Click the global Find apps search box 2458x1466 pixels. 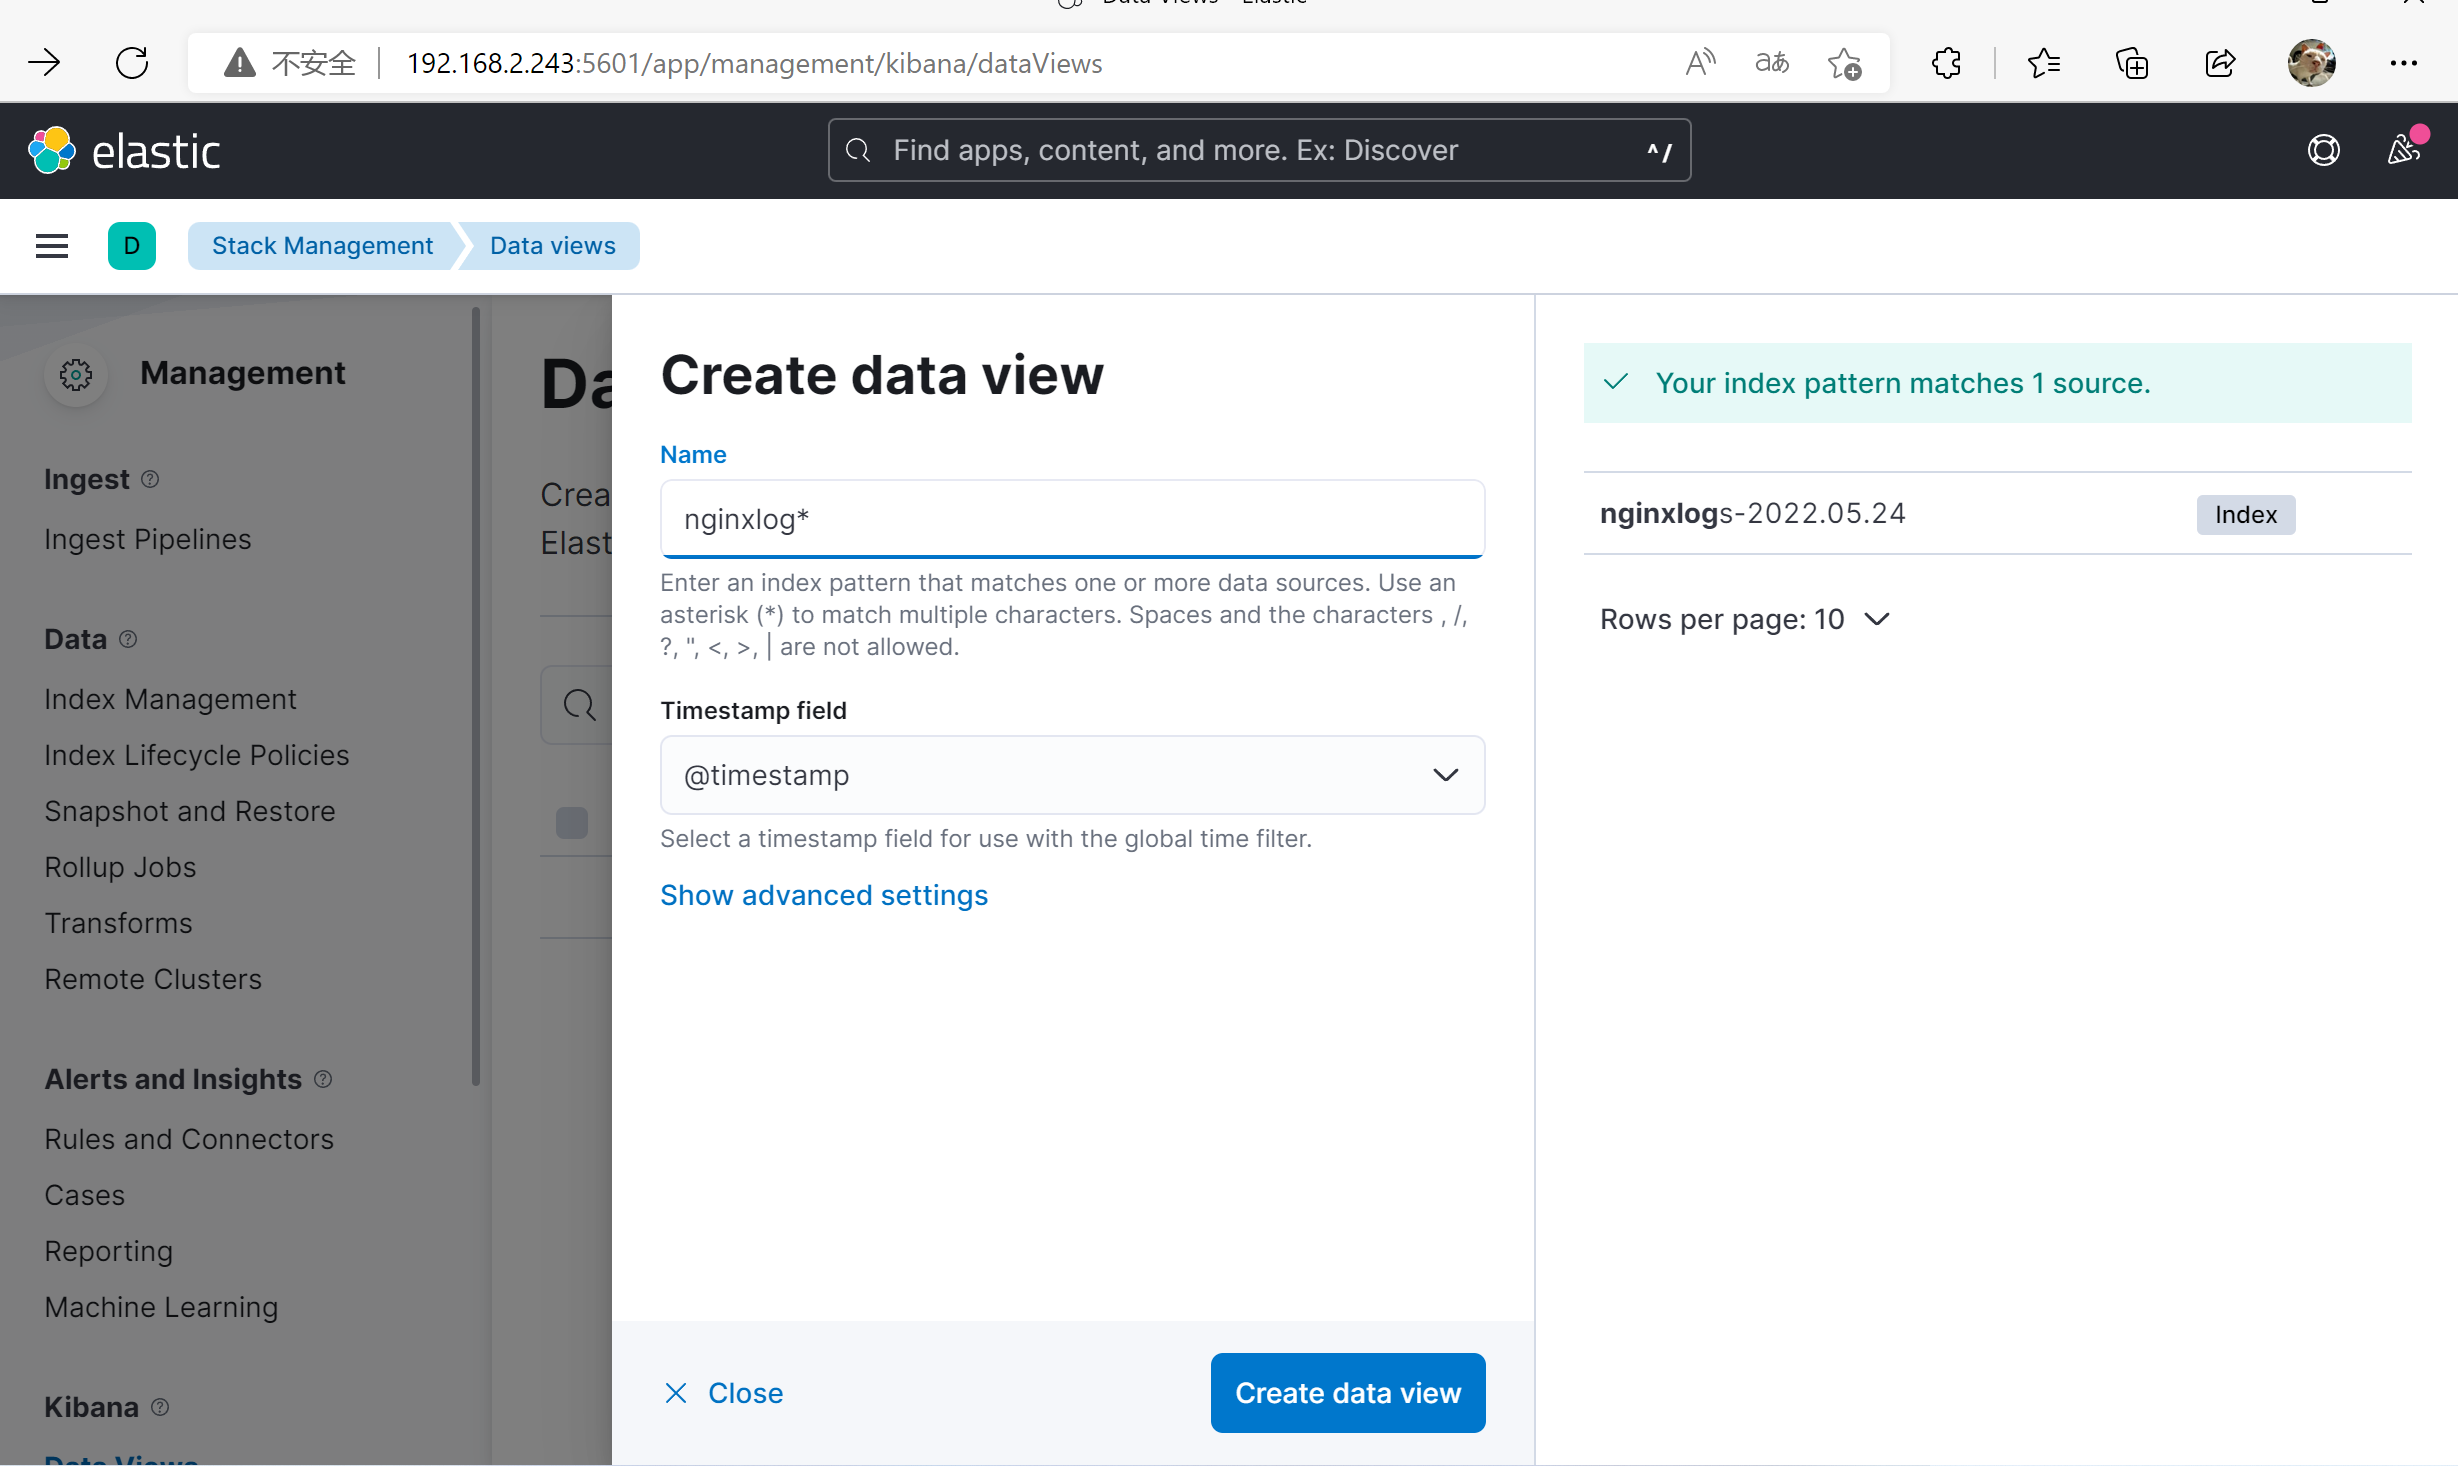click(x=1259, y=150)
